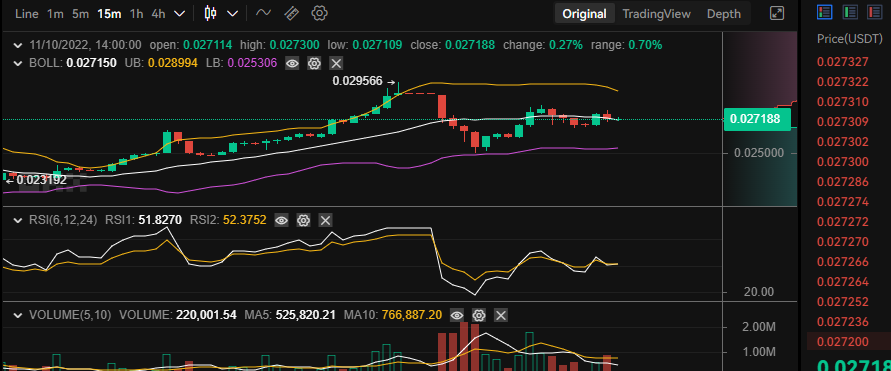
Task: Click order book price 0.027302
Action: click(843, 141)
